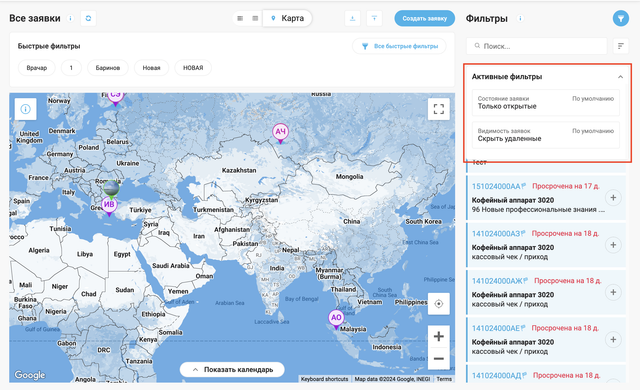Zoom in the map with plus button
This screenshot has height=390, width=640.
pos(439,336)
